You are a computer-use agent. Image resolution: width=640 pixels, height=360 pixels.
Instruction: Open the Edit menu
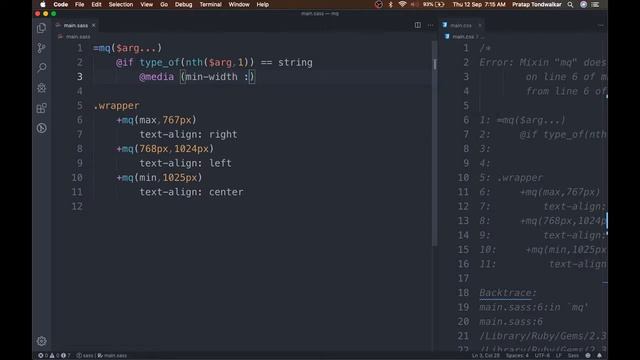(x=96, y=4)
